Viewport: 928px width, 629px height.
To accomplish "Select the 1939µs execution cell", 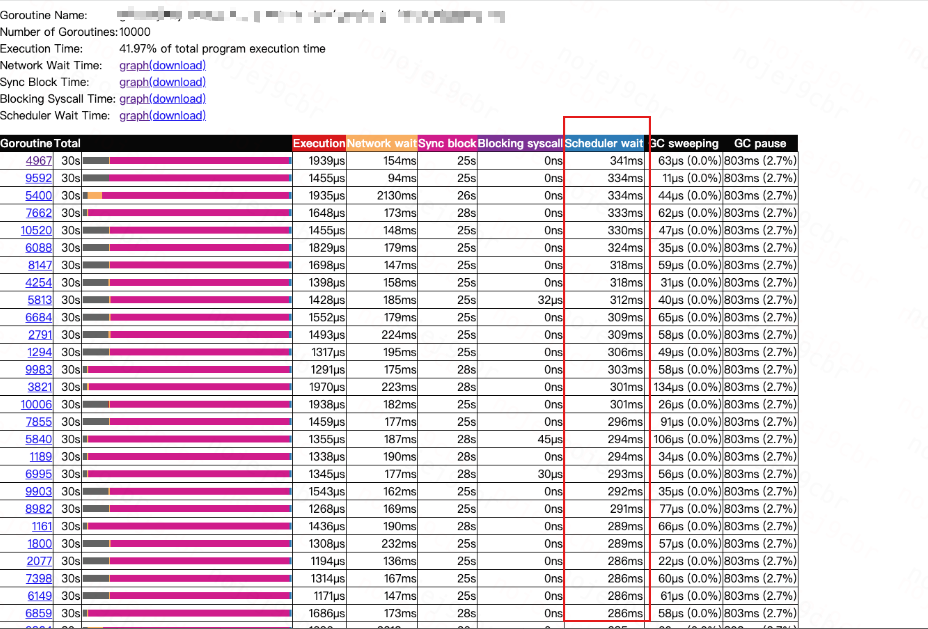I will coord(319,161).
